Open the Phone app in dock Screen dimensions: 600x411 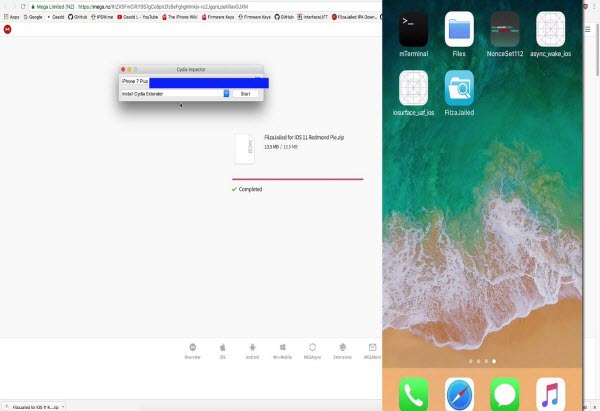(413, 395)
